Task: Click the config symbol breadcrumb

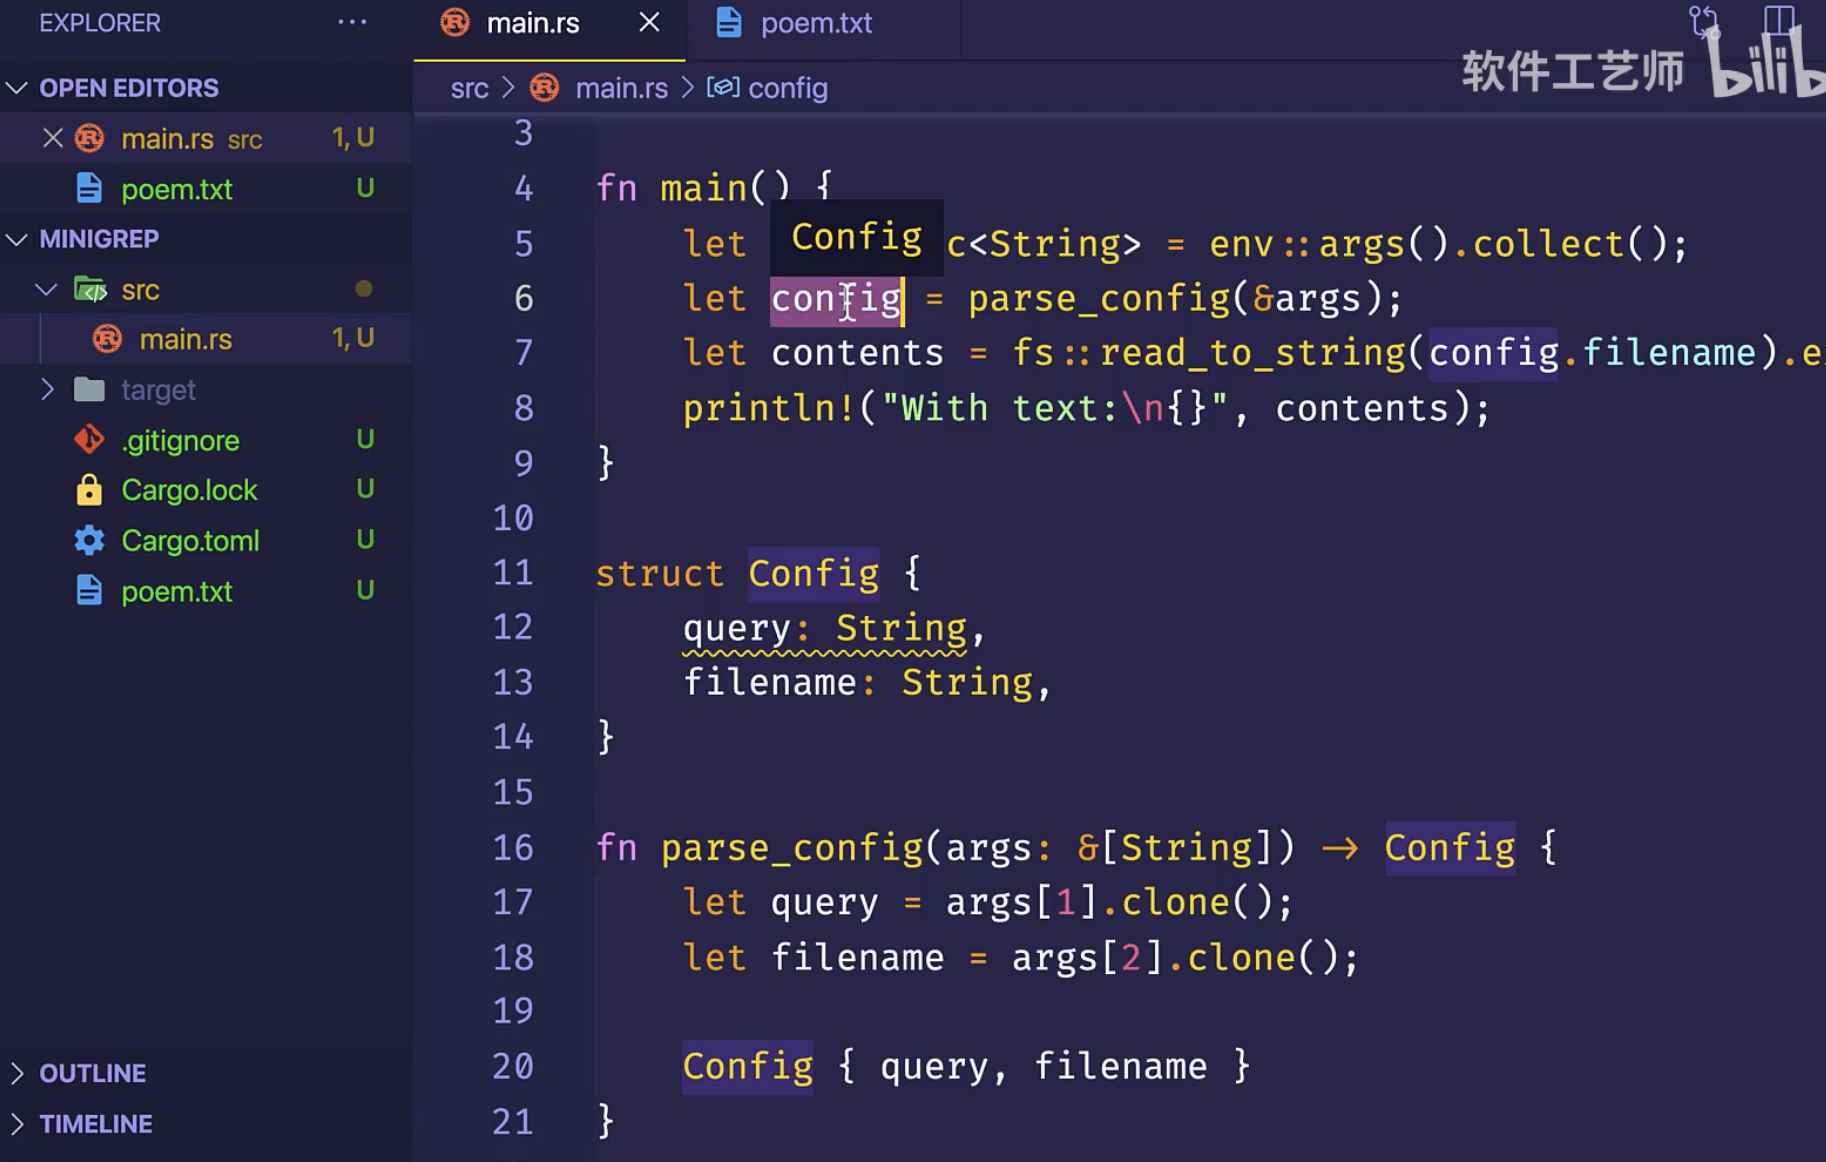Action: 787,88
